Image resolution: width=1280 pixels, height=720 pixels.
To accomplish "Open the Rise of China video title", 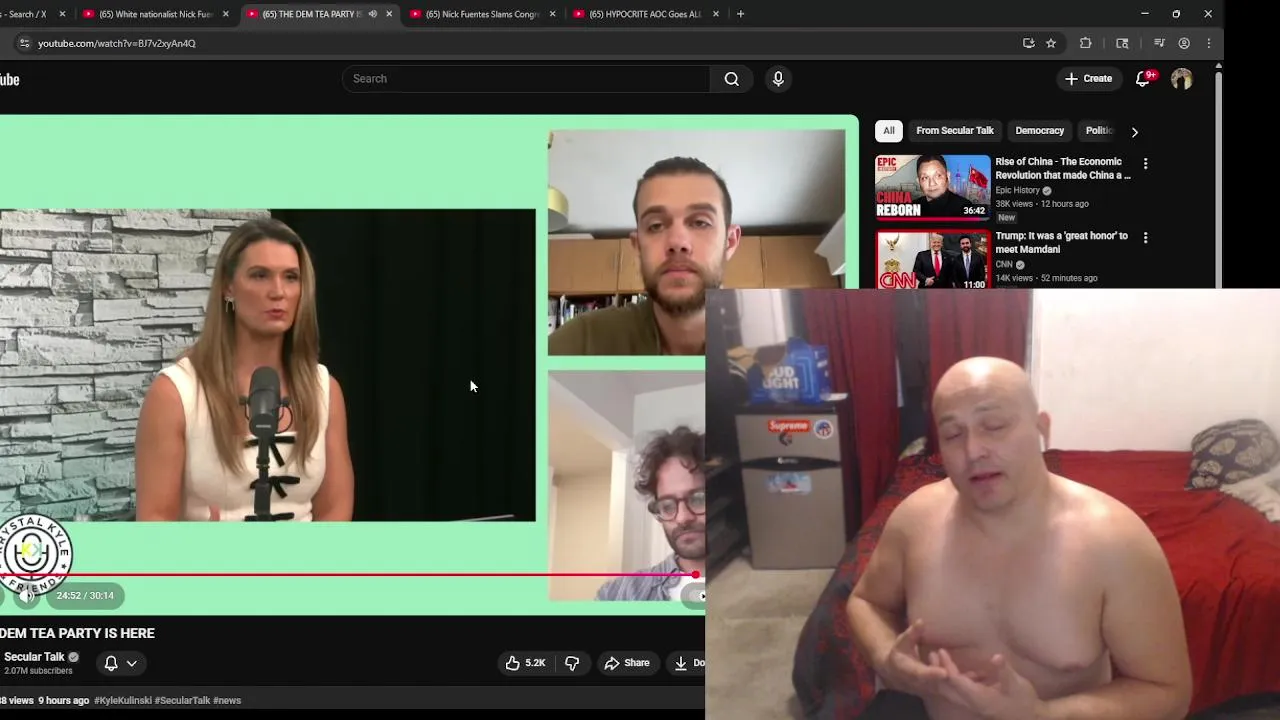I will (x=1063, y=168).
